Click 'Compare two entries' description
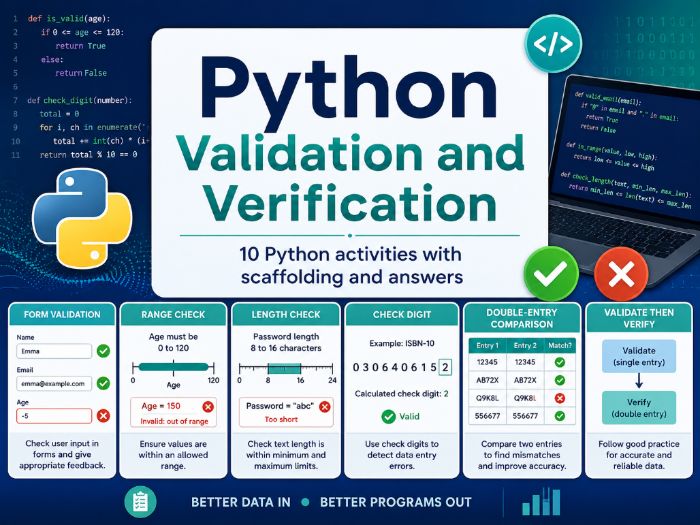The image size is (700, 525). pos(522,455)
